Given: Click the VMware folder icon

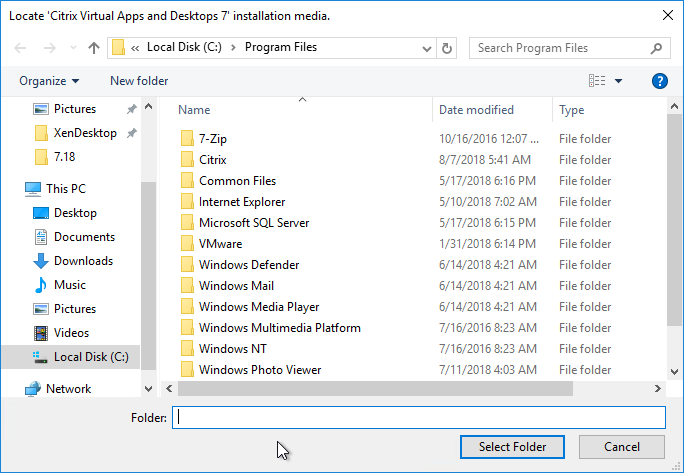Looking at the screenshot, I should click(x=187, y=243).
